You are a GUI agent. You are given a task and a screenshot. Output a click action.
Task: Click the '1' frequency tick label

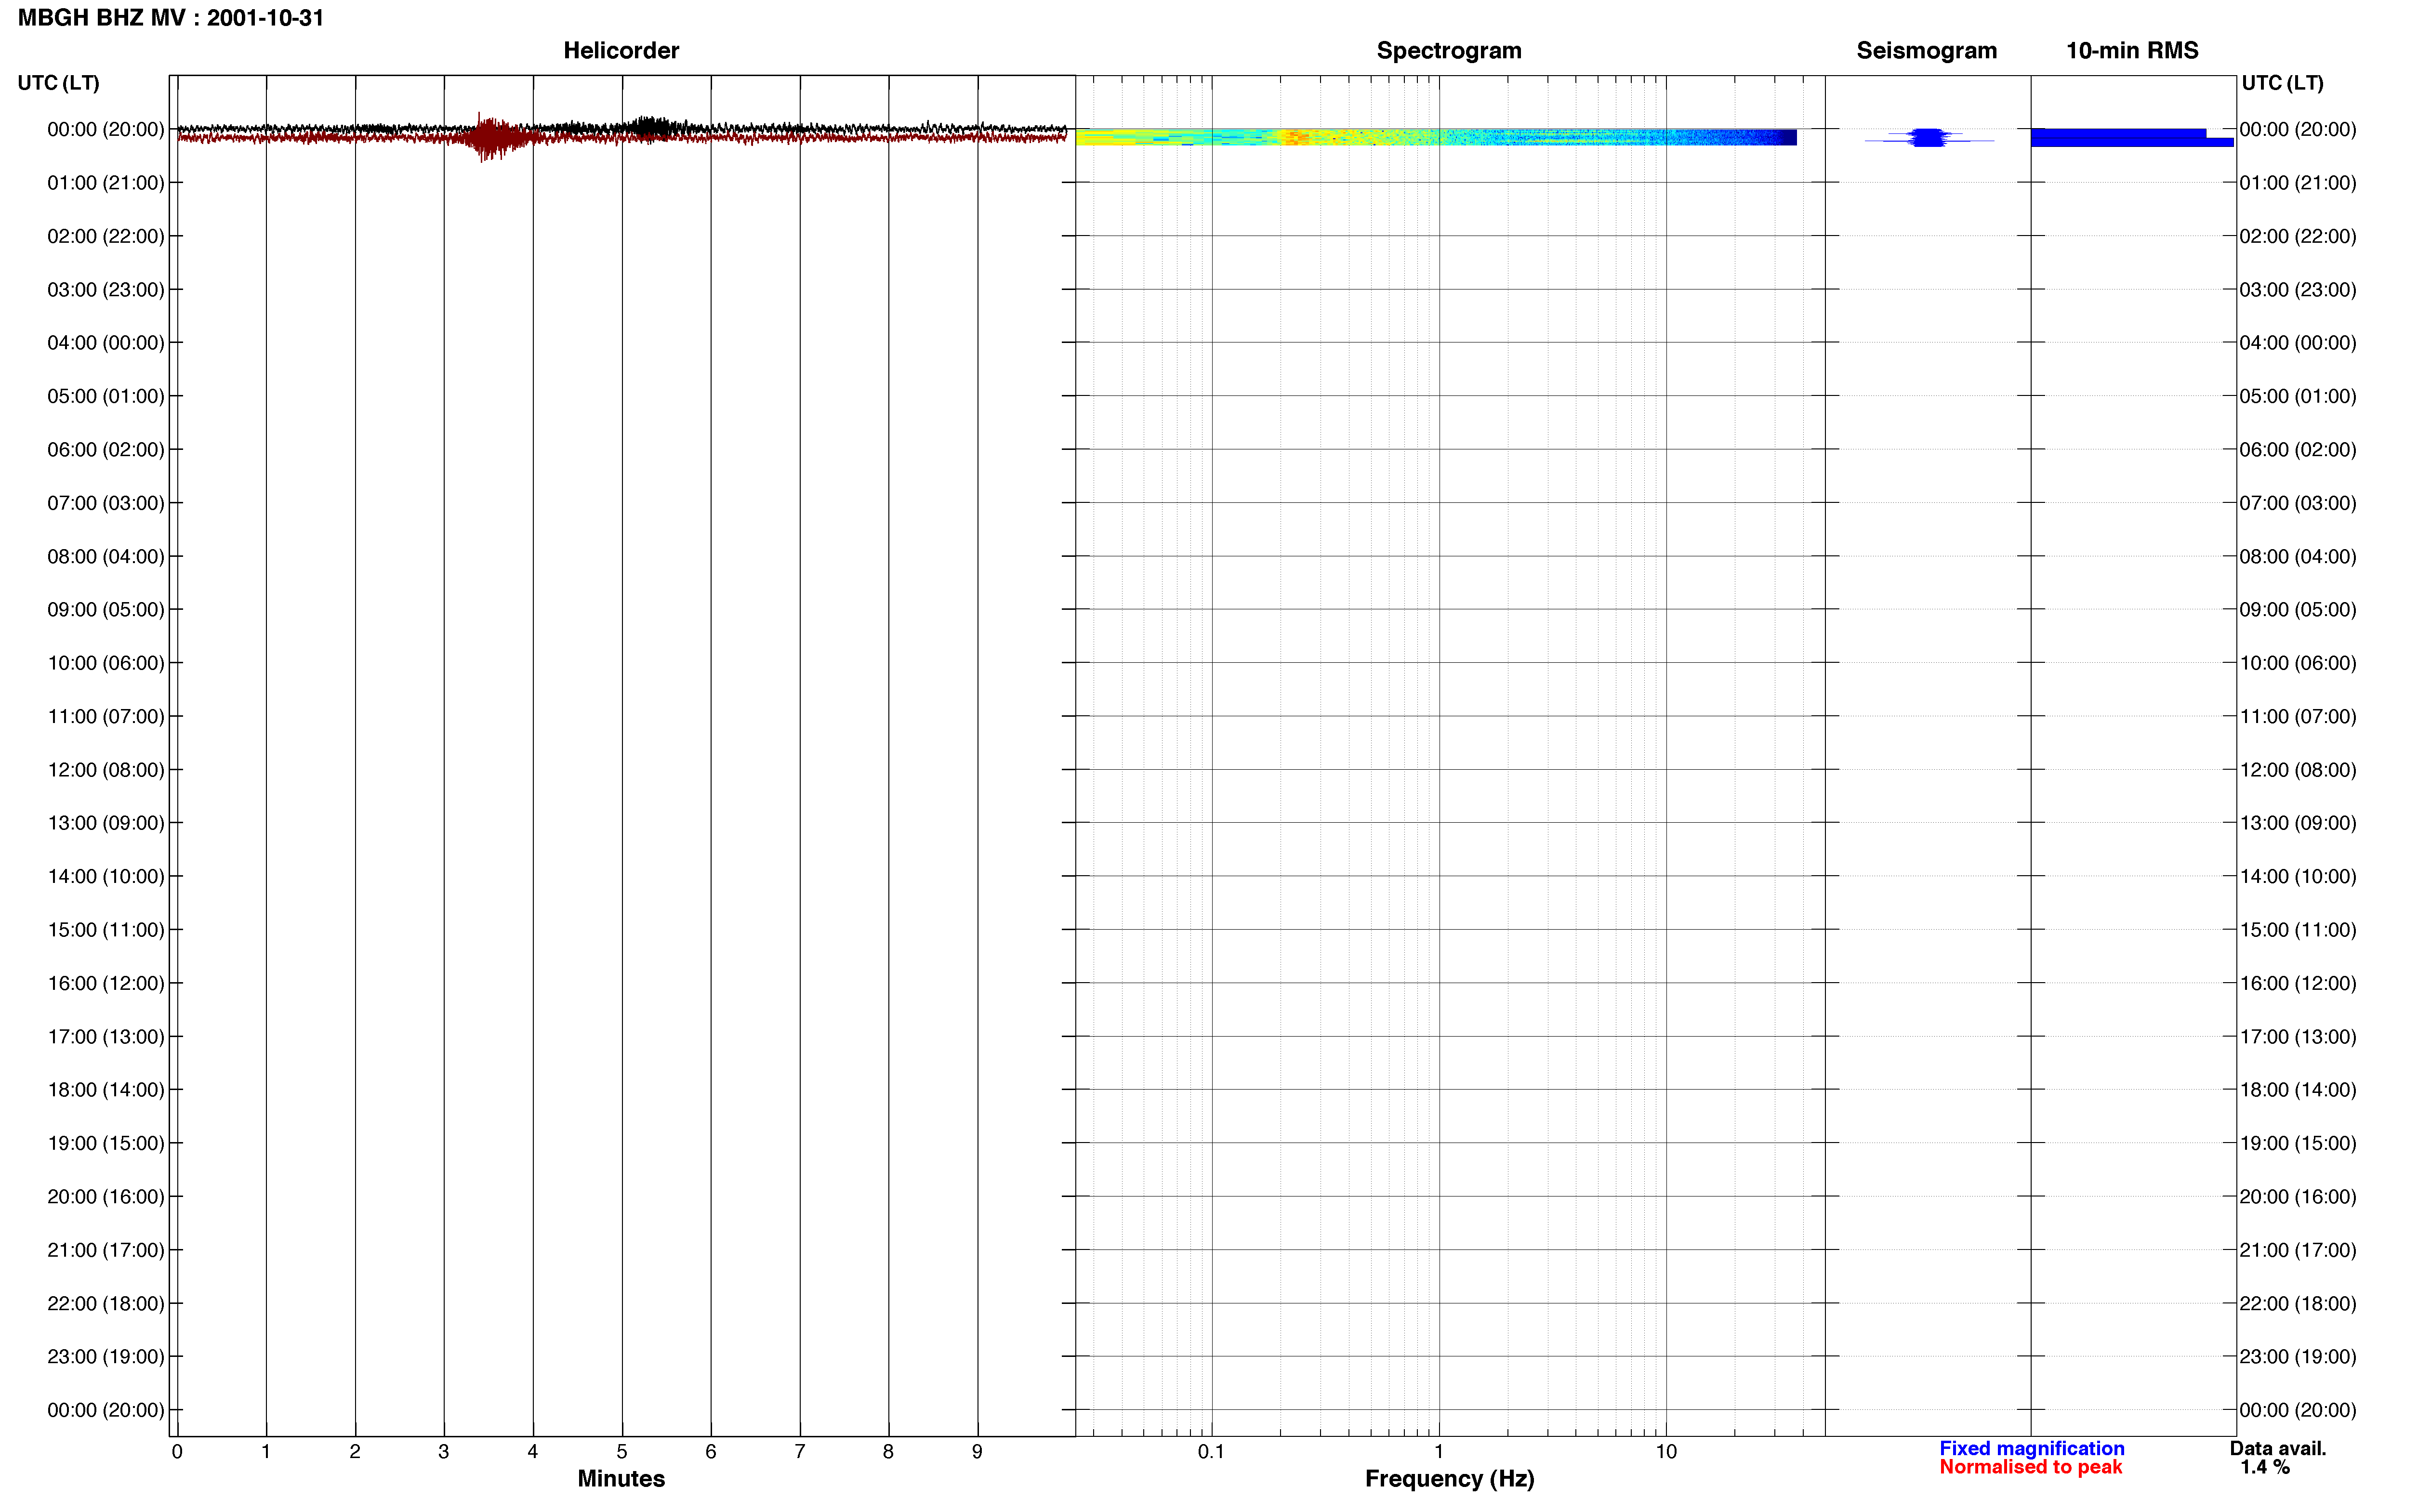click(x=1439, y=1451)
